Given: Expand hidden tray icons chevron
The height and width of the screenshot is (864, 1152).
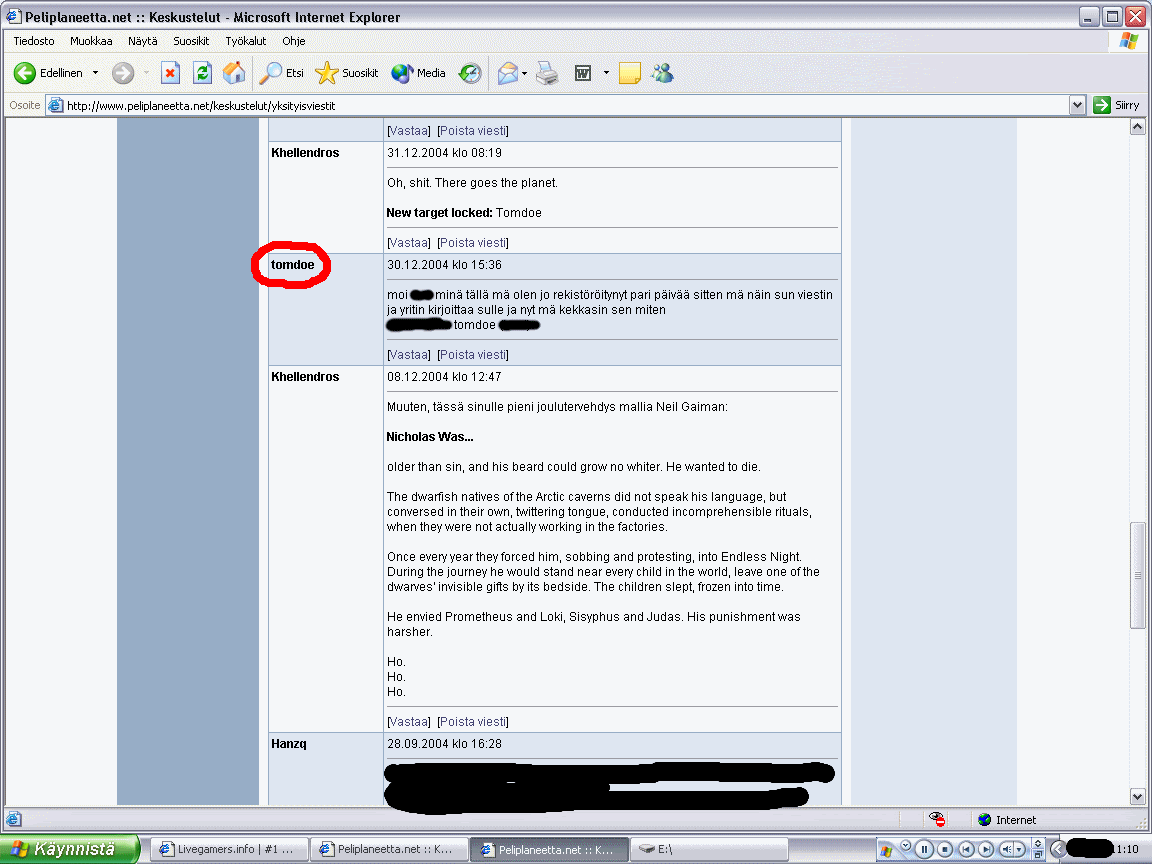Looking at the screenshot, I should point(1057,849).
